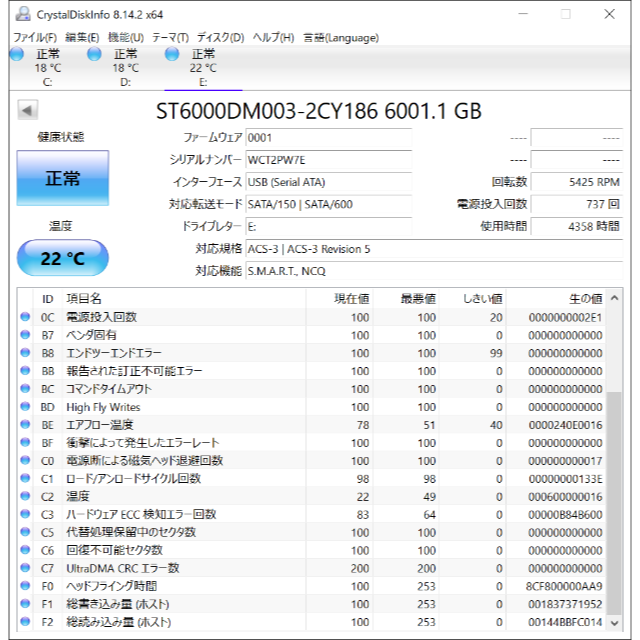Screen dimensions: 640x640
Task: Click the serial number field WCT2PW7E
Action: [x=329, y=160]
